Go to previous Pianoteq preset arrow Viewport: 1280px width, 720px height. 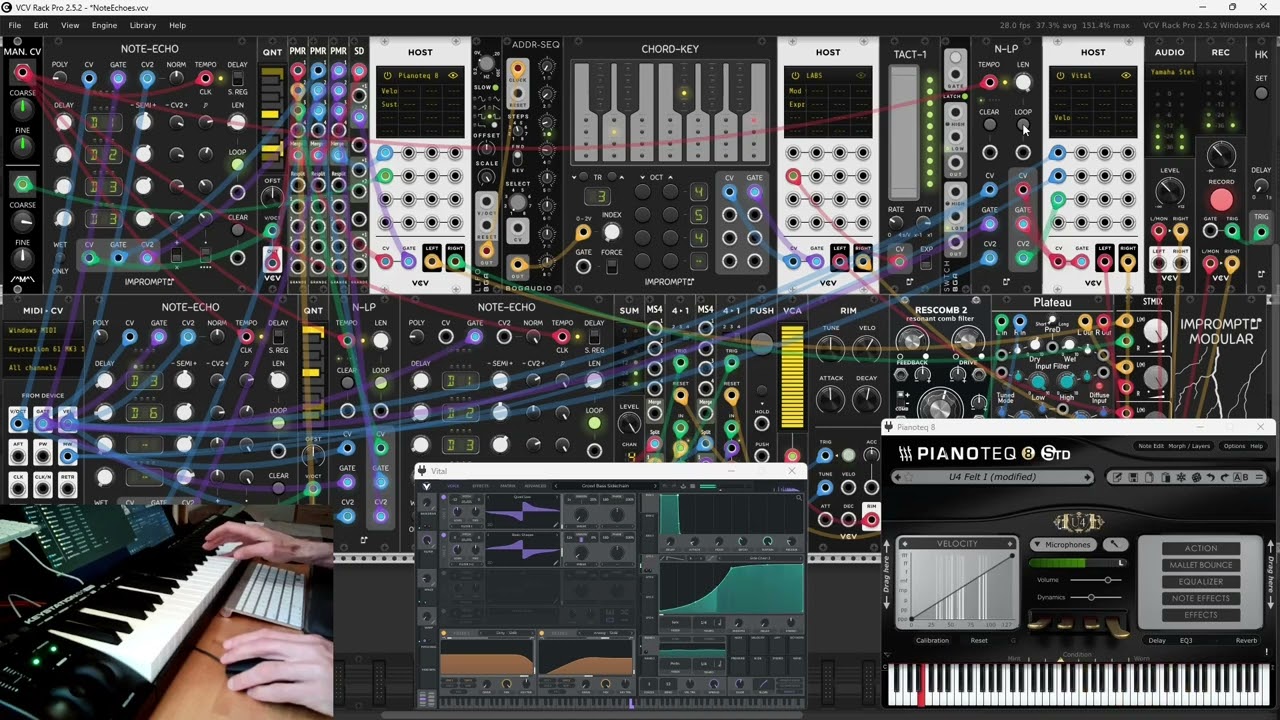[x=898, y=477]
